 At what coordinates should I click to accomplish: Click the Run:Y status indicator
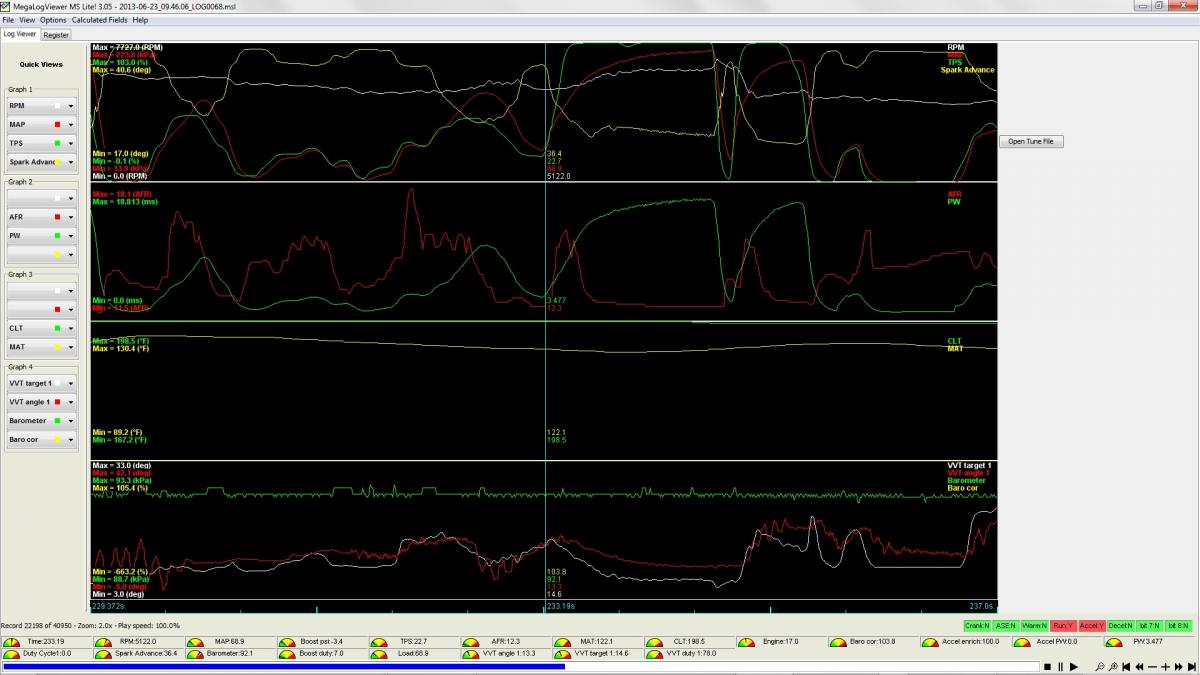pos(1062,625)
